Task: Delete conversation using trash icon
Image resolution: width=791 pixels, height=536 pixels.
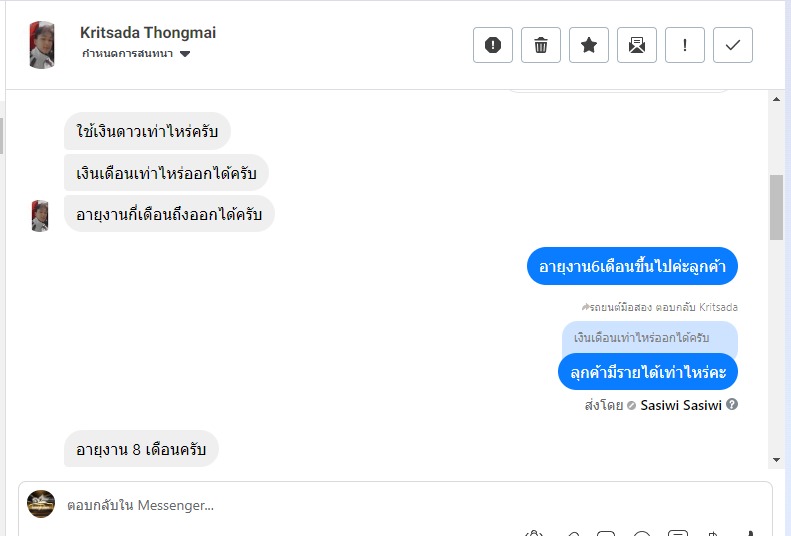Action: [541, 45]
